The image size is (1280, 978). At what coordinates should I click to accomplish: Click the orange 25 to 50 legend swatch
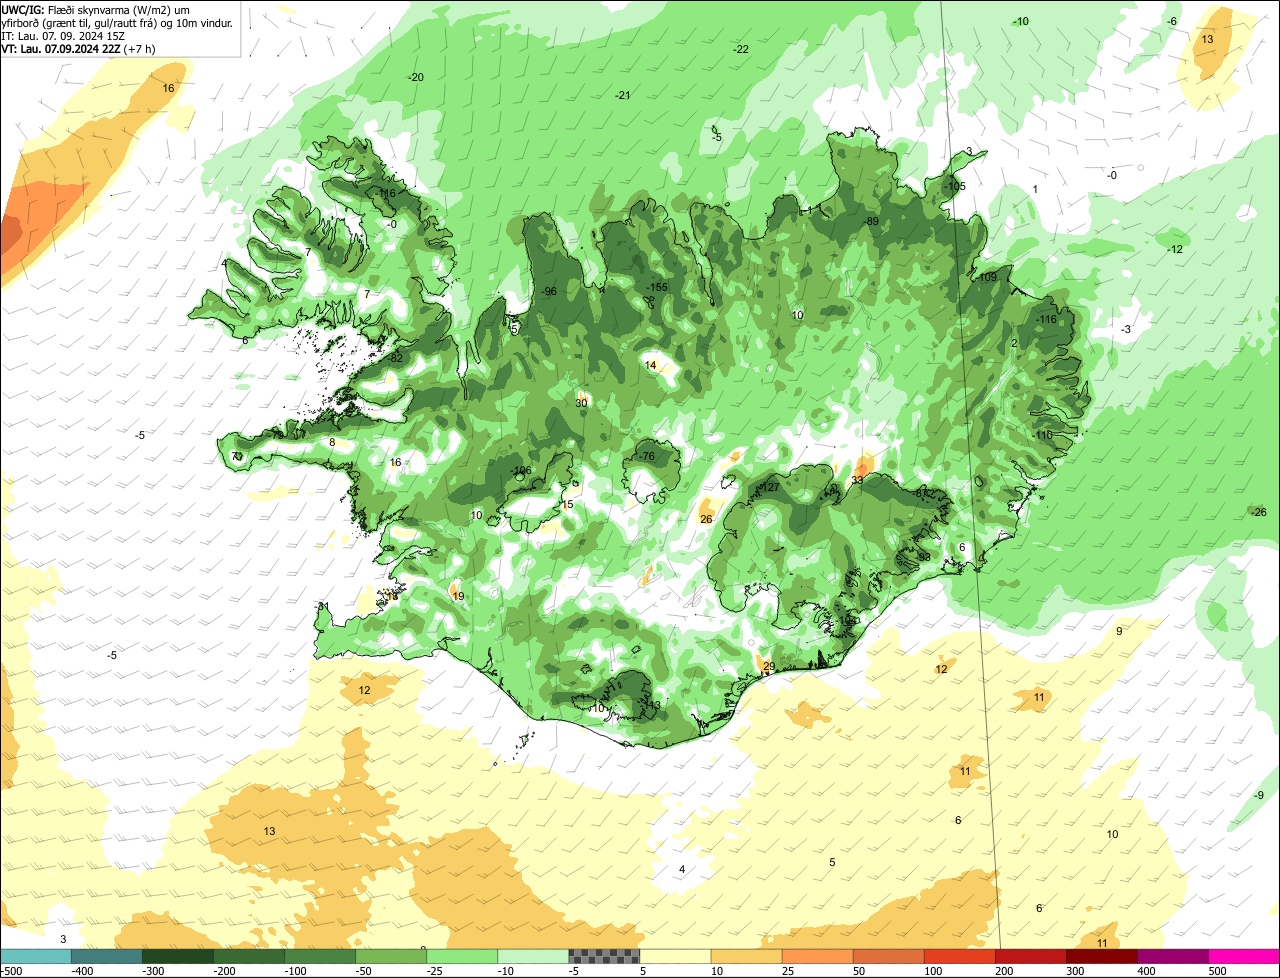point(817,956)
